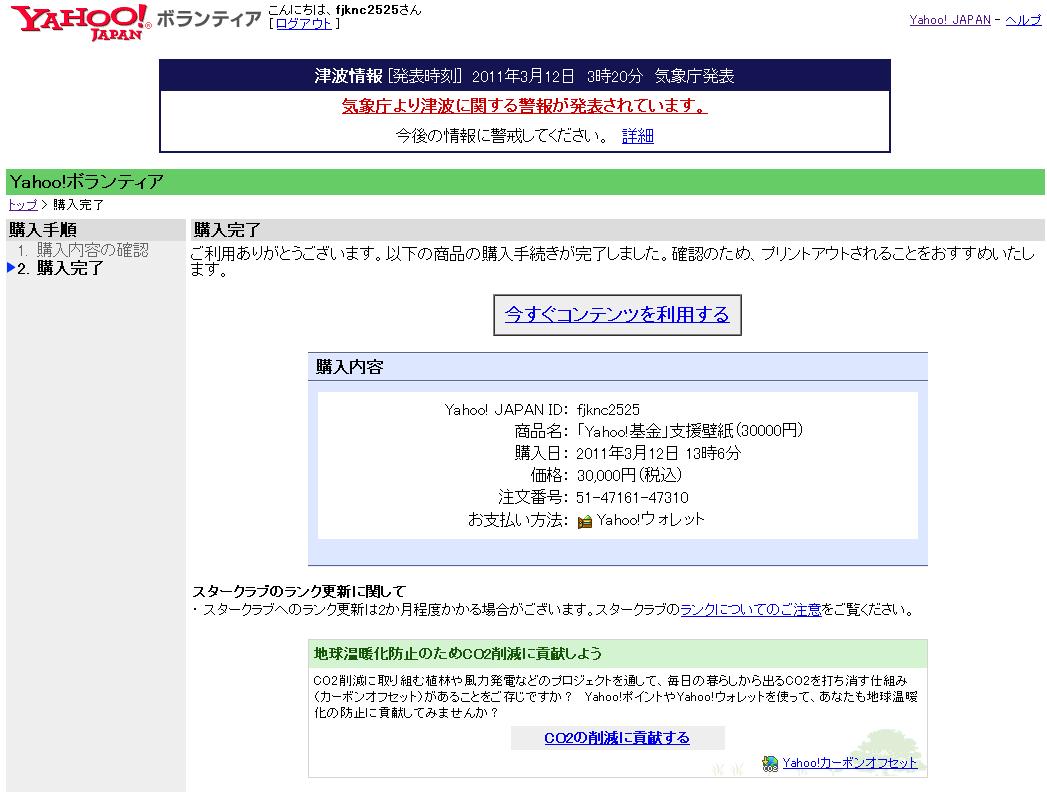Click the Yahoo!カーボンオフセット globe icon
1047x792 pixels.
pyautogui.click(x=770, y=763)
